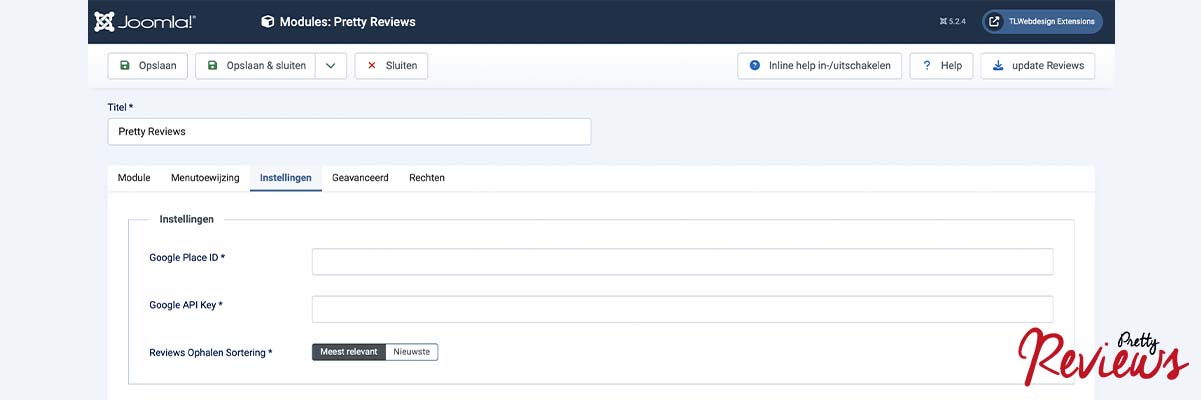Image resolution: width=1201 pixels, height=400 pixels.
Task: Switch to the Module tab
Action: coord(134,178)
